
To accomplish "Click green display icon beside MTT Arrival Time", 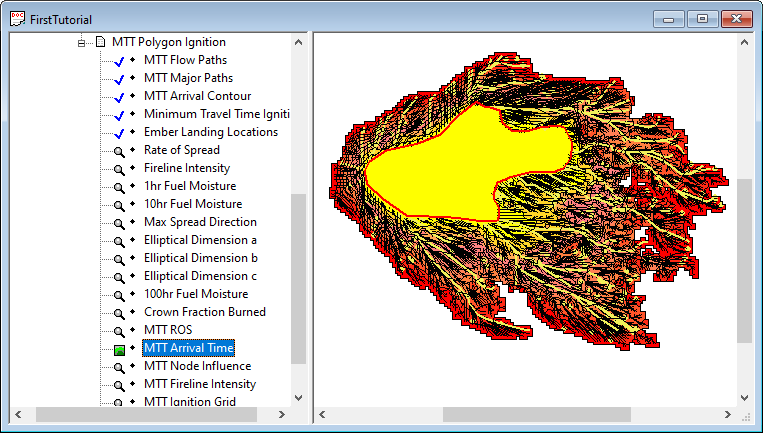I will (x=119, y=350).
